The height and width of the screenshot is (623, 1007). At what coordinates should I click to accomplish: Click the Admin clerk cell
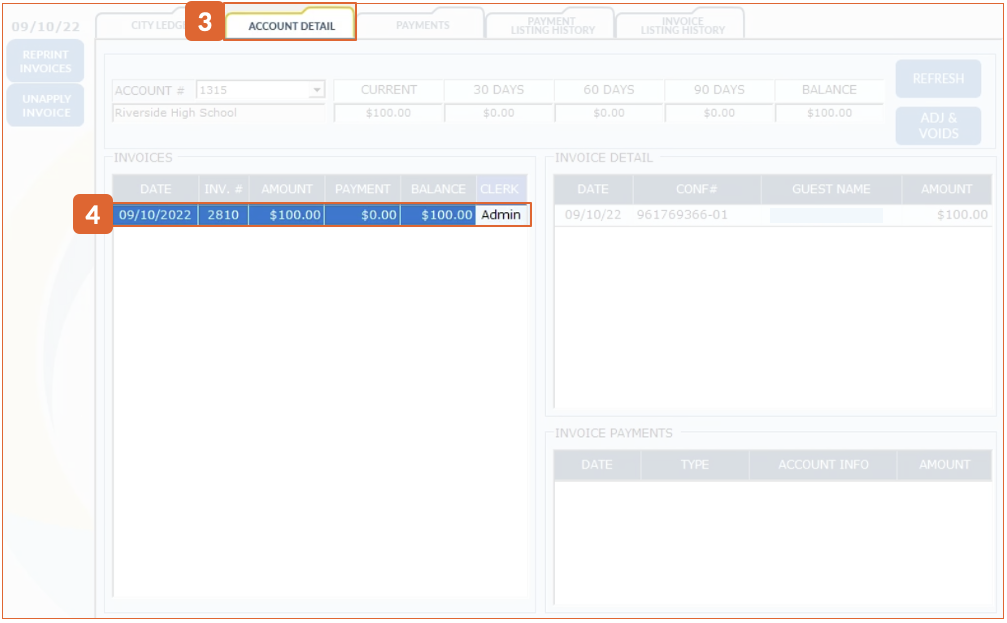(x=500, y=215)
